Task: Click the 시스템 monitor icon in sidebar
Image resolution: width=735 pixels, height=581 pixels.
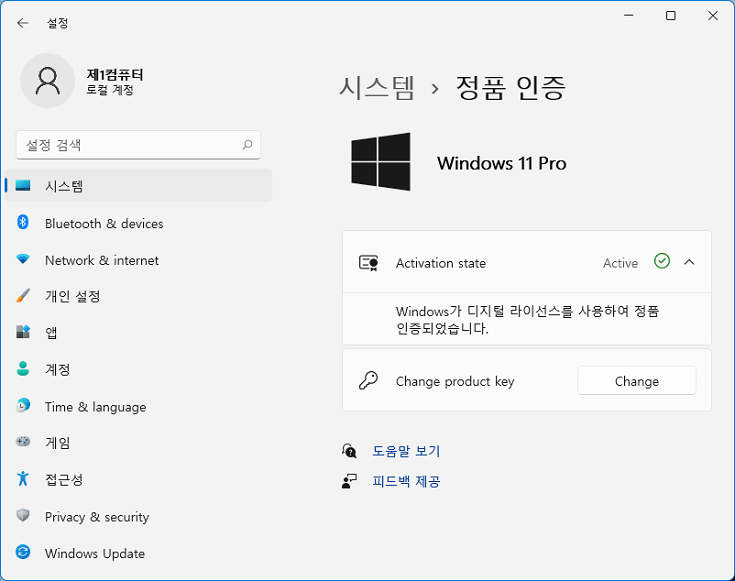Action: click(23, 186)
